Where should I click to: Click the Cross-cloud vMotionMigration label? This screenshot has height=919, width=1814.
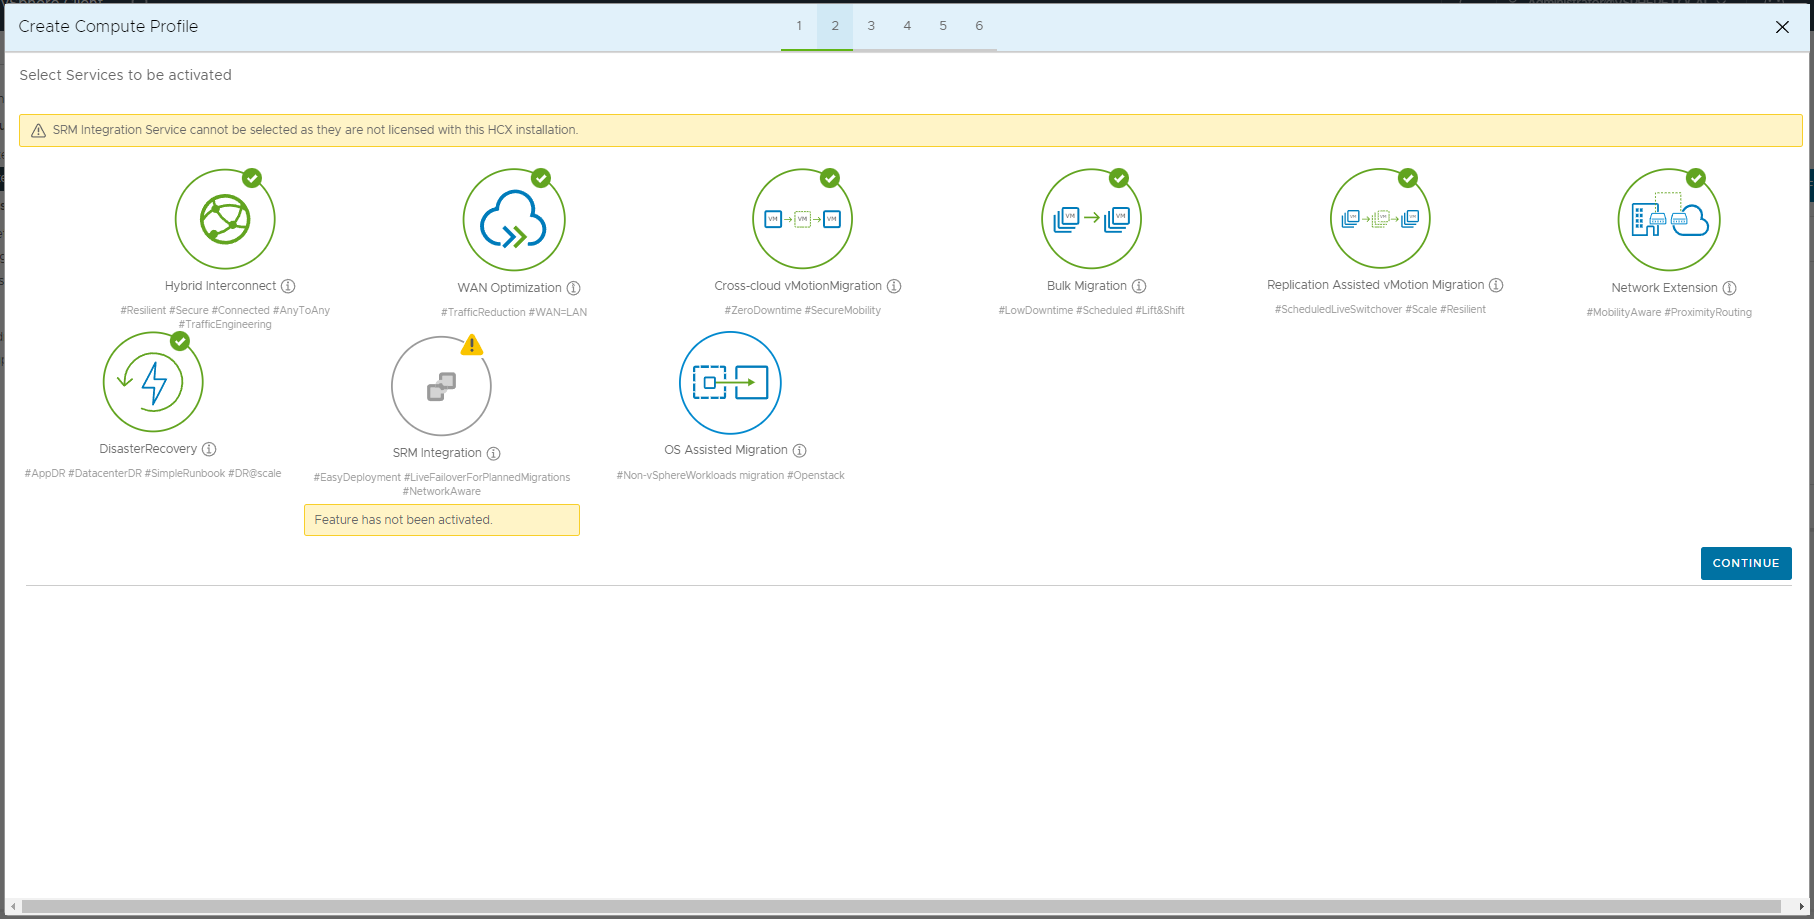(798, 286)
